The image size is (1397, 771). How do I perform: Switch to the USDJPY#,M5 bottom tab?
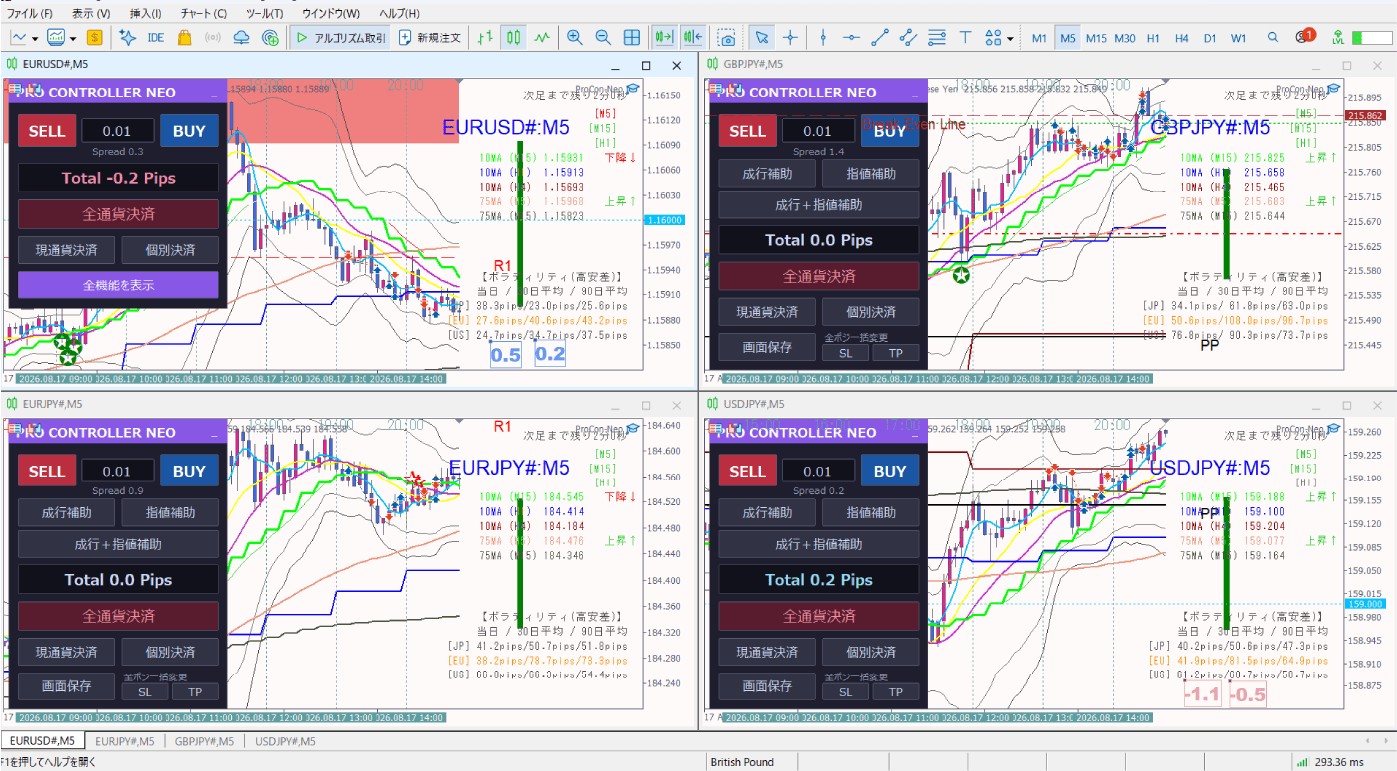(285, 741)
